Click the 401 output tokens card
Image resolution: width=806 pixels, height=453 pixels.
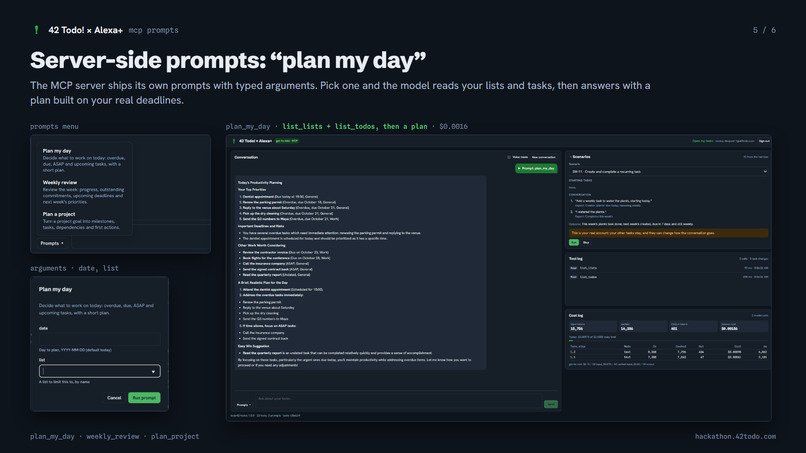point(693,327)
